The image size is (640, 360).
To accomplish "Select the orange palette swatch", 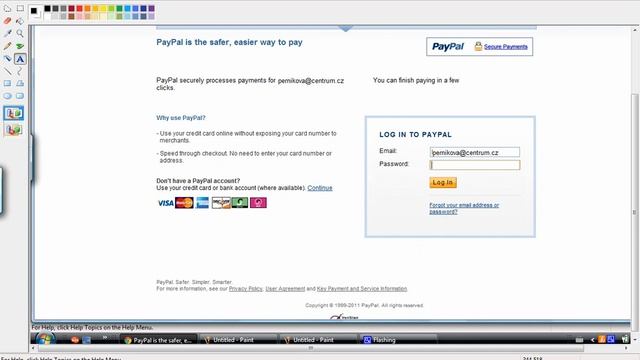I will tap(87, 8).
